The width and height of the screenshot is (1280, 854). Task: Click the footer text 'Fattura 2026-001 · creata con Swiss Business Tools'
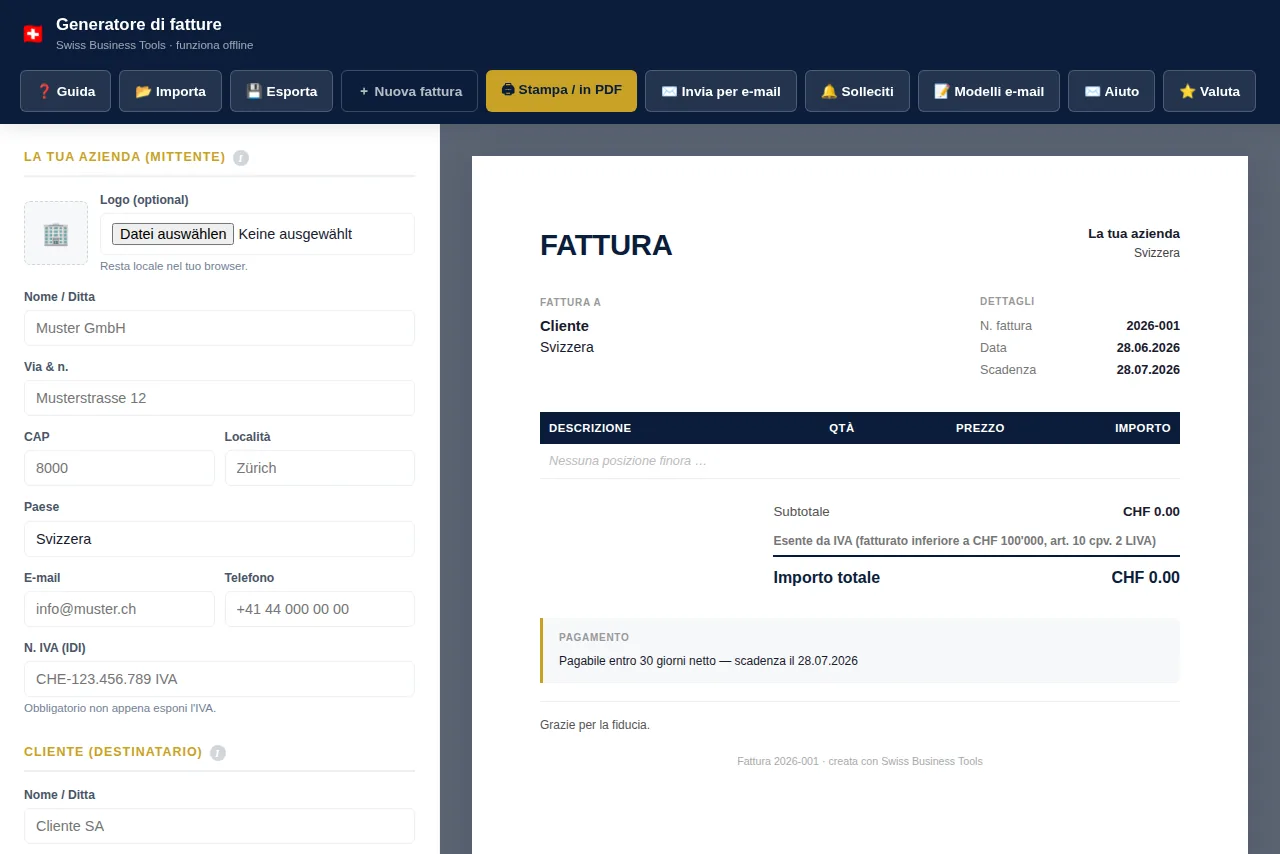[860, 762]
